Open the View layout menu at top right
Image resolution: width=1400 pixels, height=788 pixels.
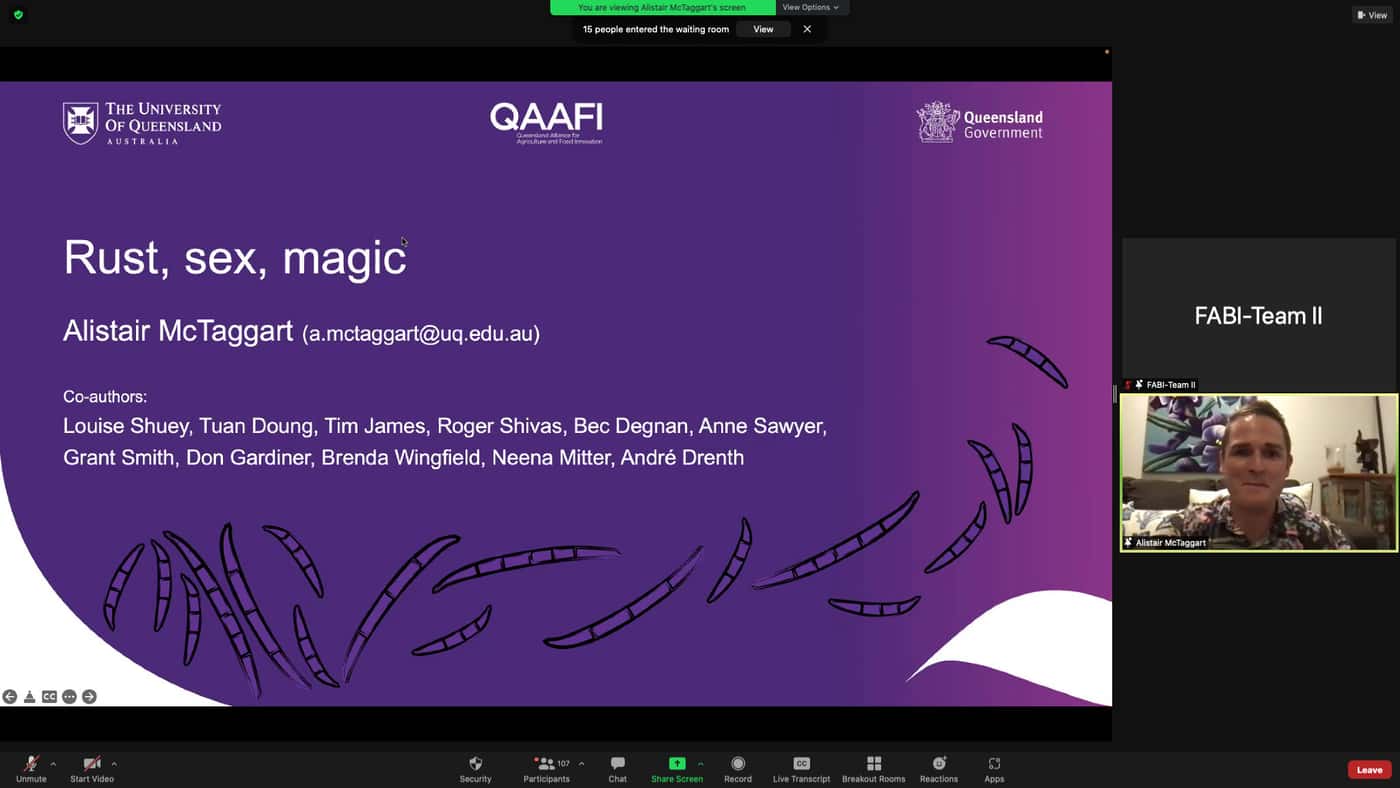coord(1372,15)
